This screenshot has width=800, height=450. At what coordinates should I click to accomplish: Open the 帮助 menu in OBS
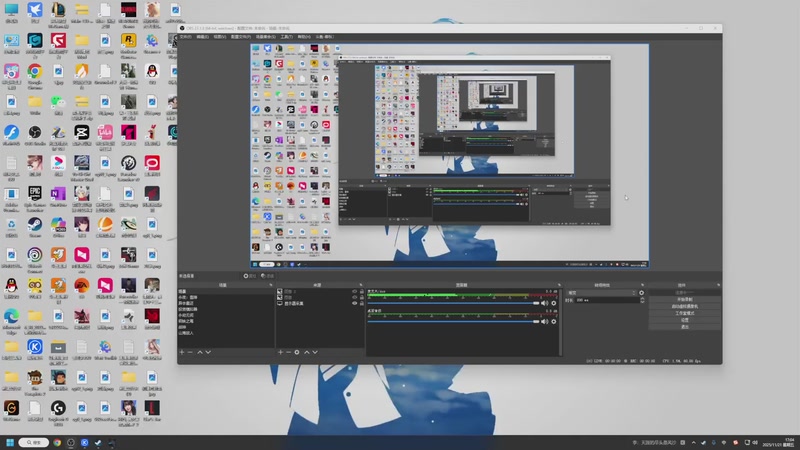[x=304, y=37]
